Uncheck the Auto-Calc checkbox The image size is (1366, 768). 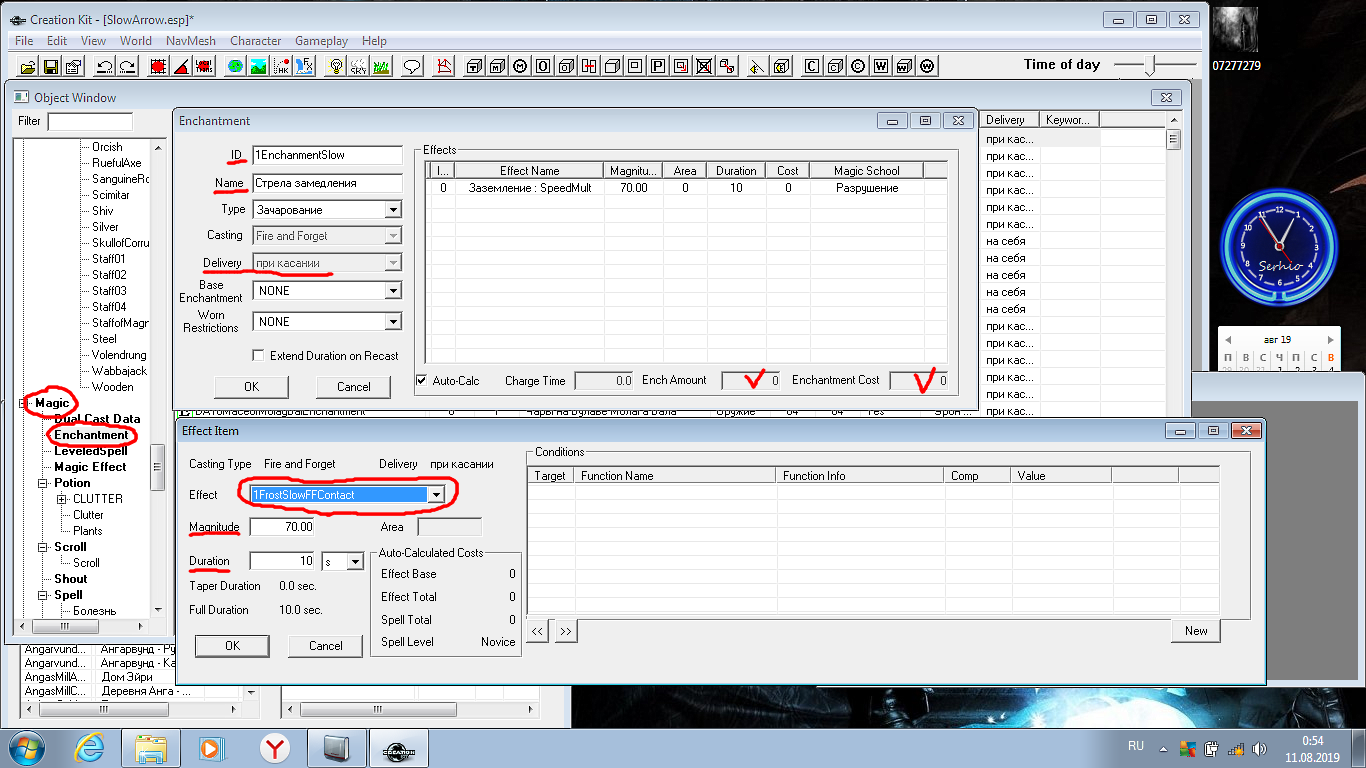[x=421, y=381]
